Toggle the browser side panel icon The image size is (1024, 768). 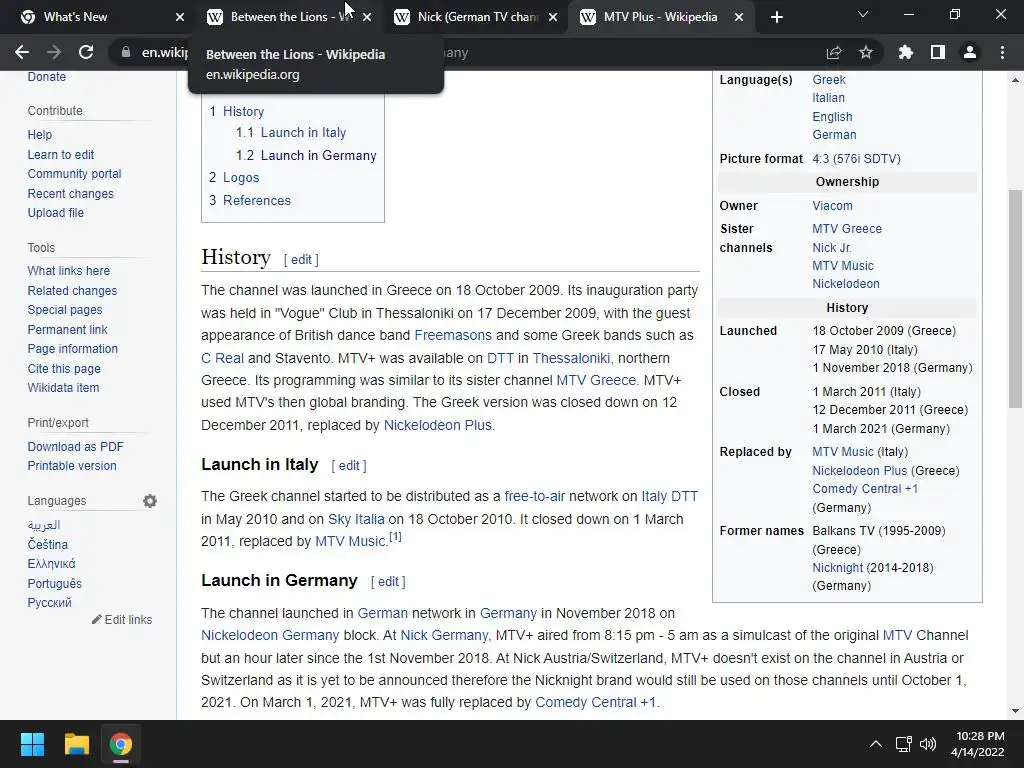pos(938,52)
